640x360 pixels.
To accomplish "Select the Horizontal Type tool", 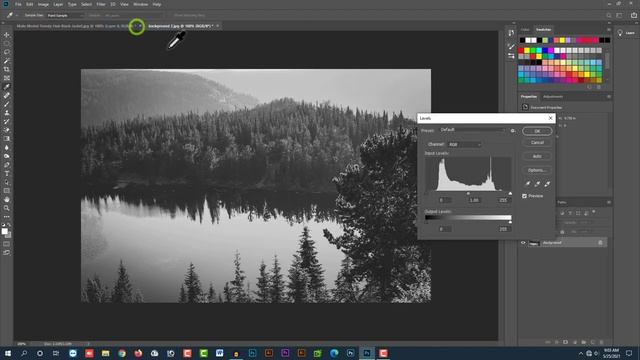I will click(7, 173).
